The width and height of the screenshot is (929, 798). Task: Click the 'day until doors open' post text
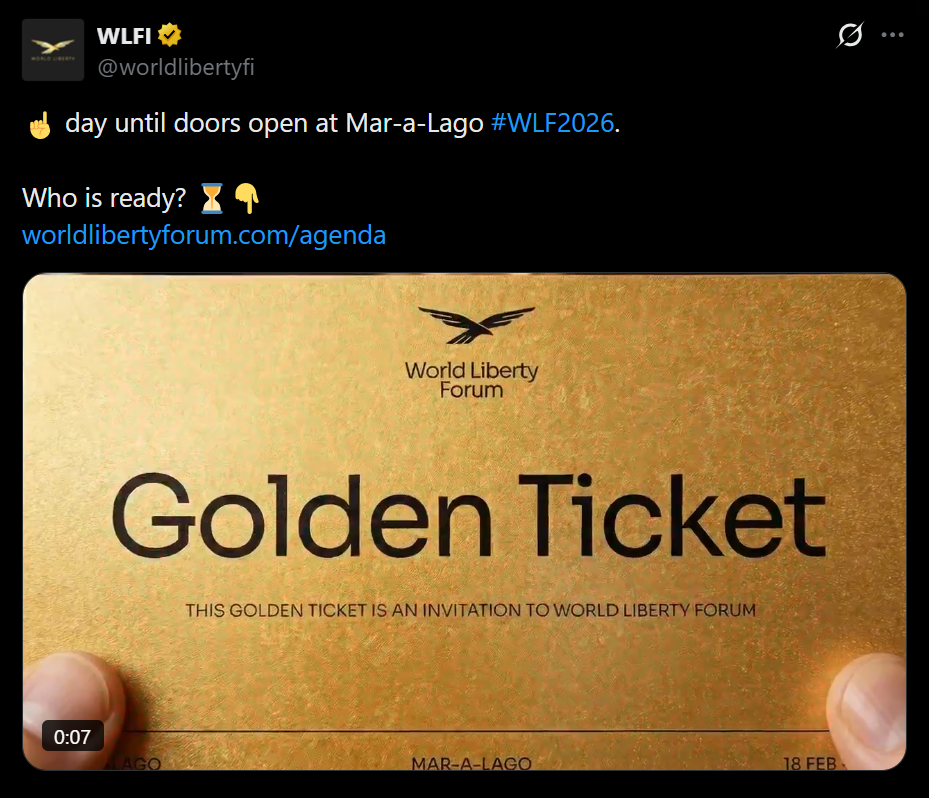(x=274, y=123)
